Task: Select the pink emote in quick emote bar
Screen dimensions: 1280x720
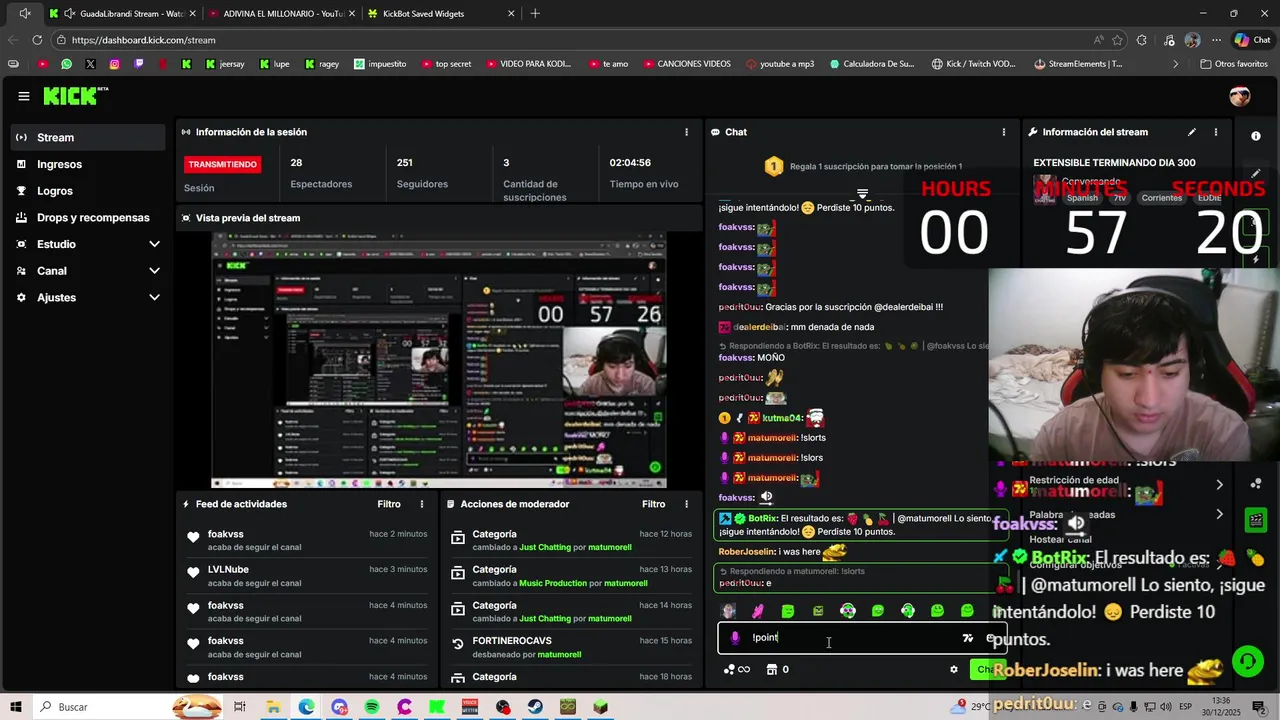Action: 758,611
